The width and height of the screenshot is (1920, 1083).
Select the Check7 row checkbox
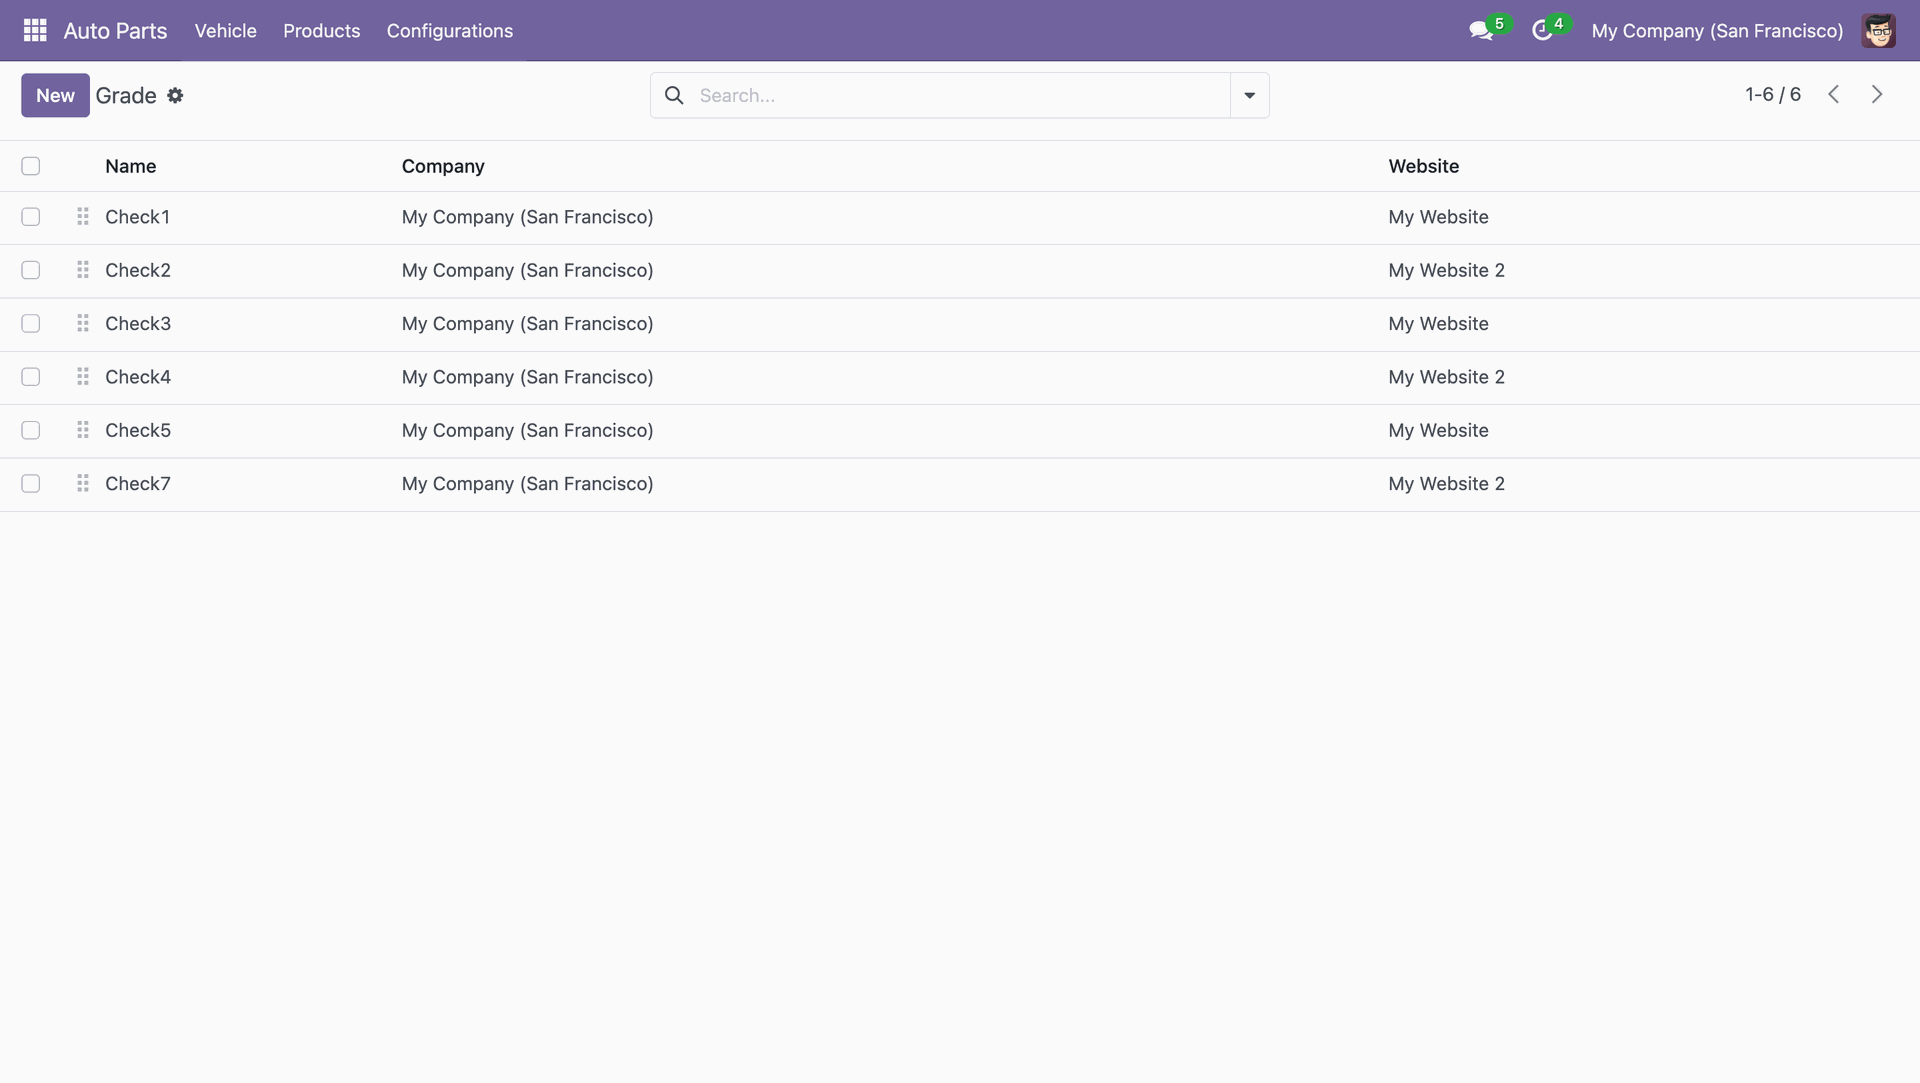coord(31,484)
